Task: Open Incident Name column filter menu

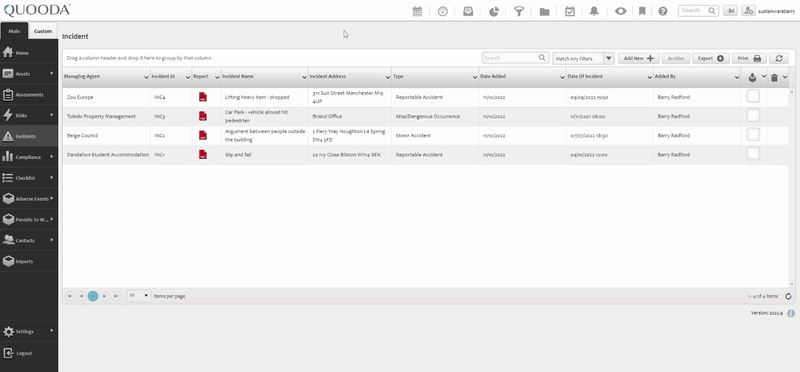Action: point(304,78)
